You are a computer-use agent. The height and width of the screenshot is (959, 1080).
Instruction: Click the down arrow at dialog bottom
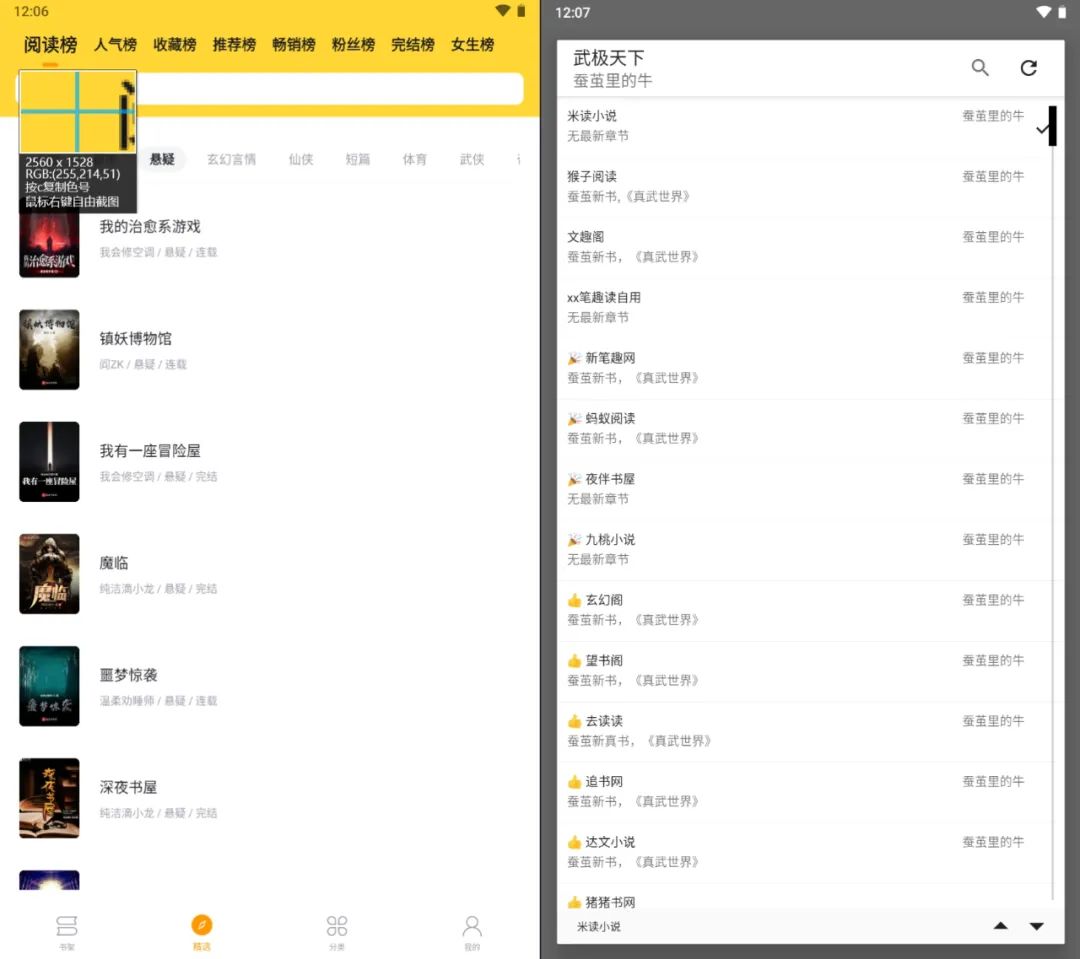(1037, 926)
